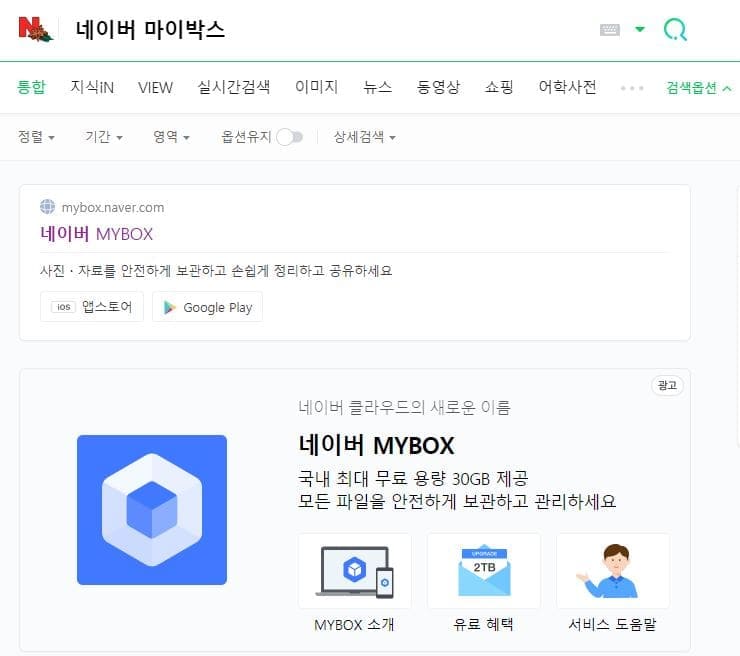Click the 광고 badge
The width and height of the screenshot is (740, 656).
(x=667, y=386)
